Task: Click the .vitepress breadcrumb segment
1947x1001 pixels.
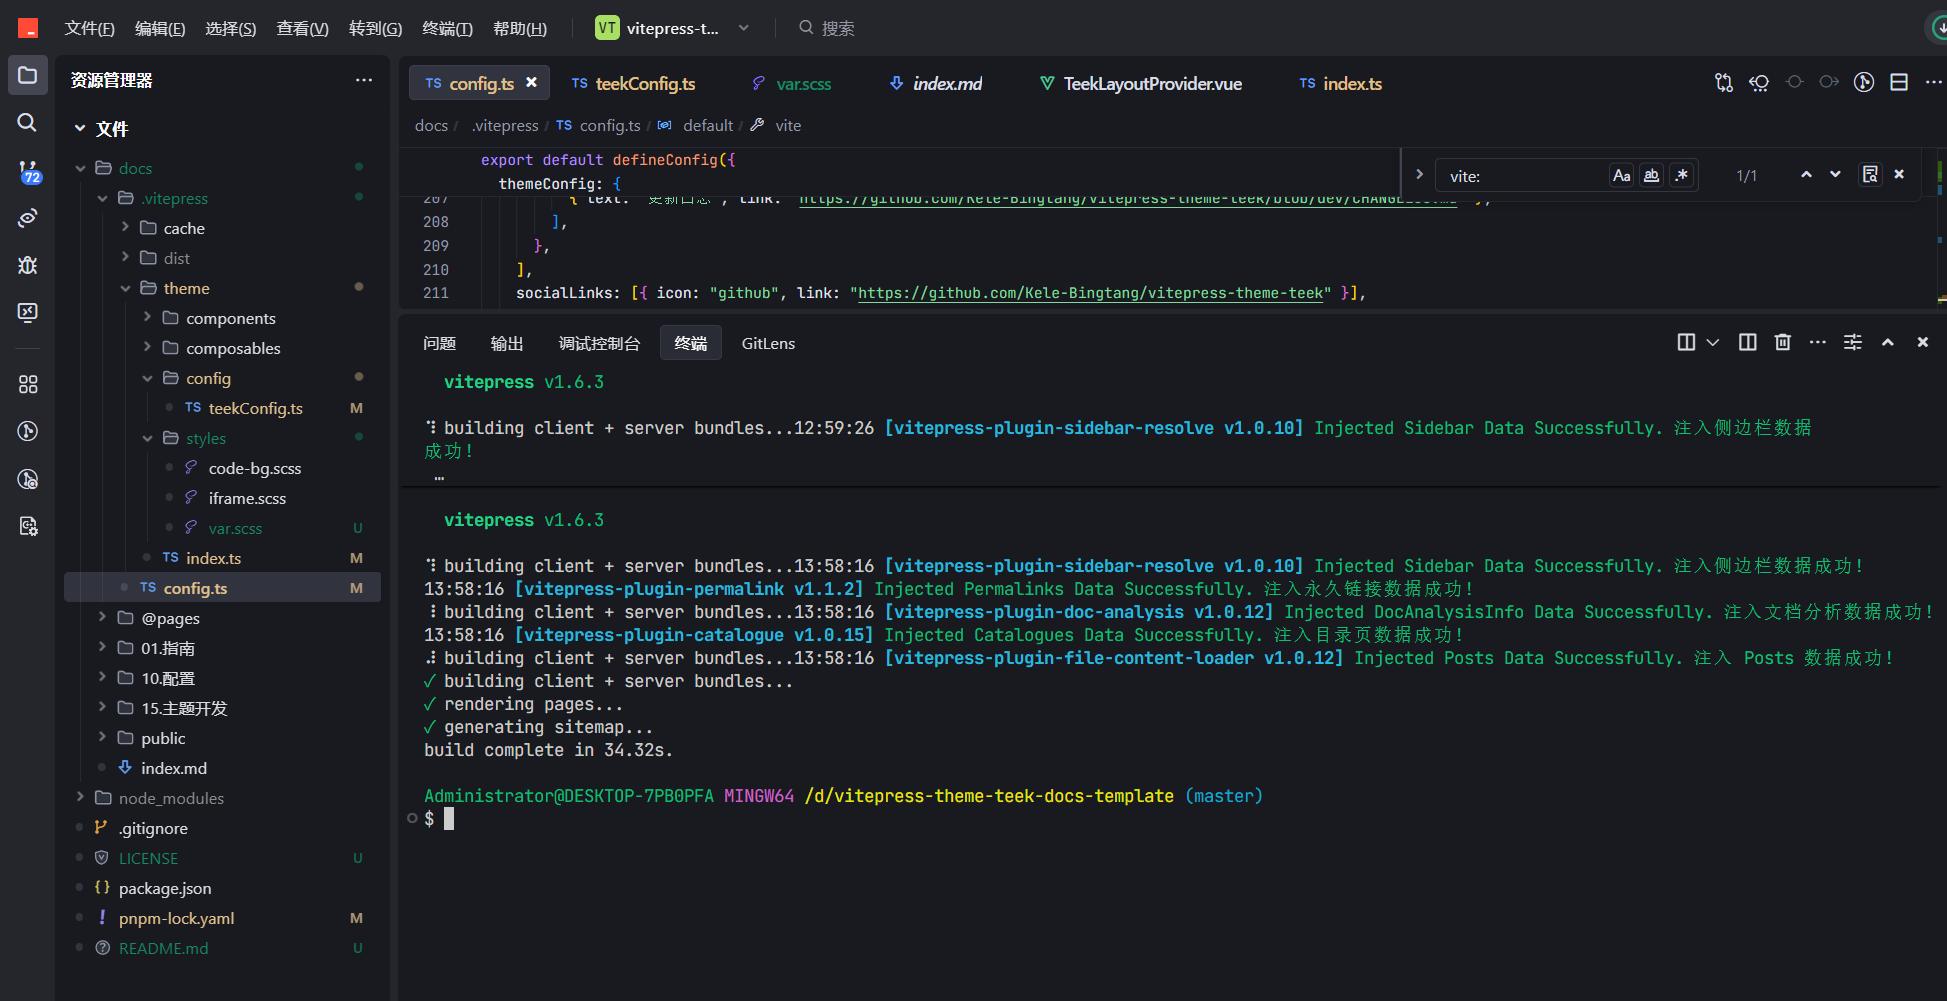Action: [505, 125]
